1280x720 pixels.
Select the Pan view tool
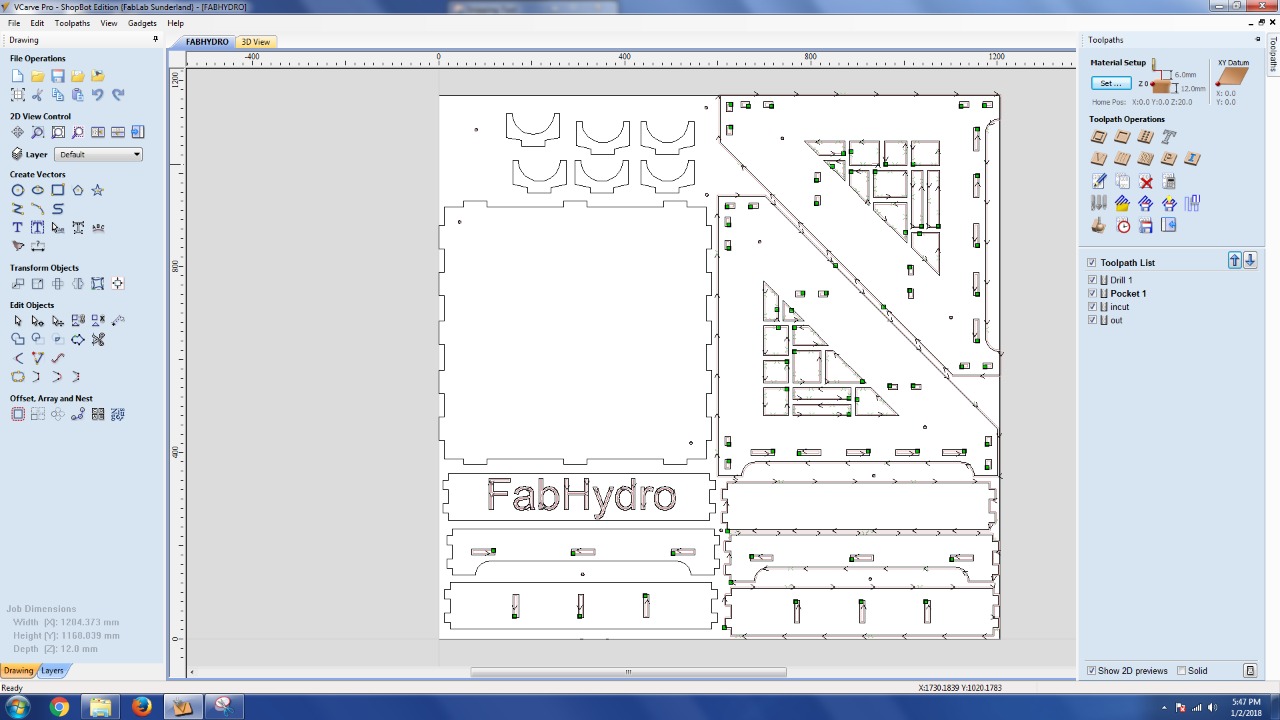tap(18, 132)
